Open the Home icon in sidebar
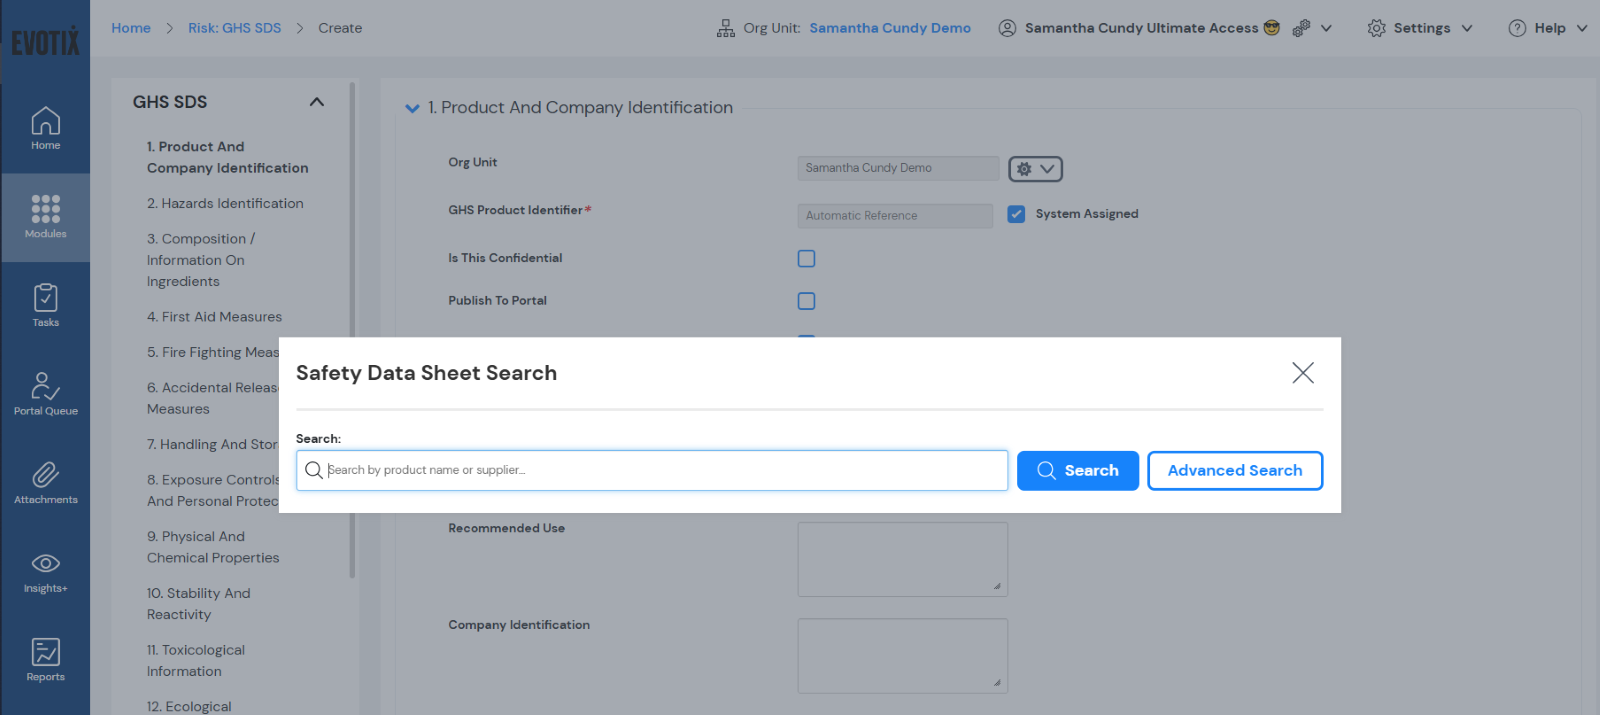The height and width of the screenshot is (715, 1600). [45, 128]
